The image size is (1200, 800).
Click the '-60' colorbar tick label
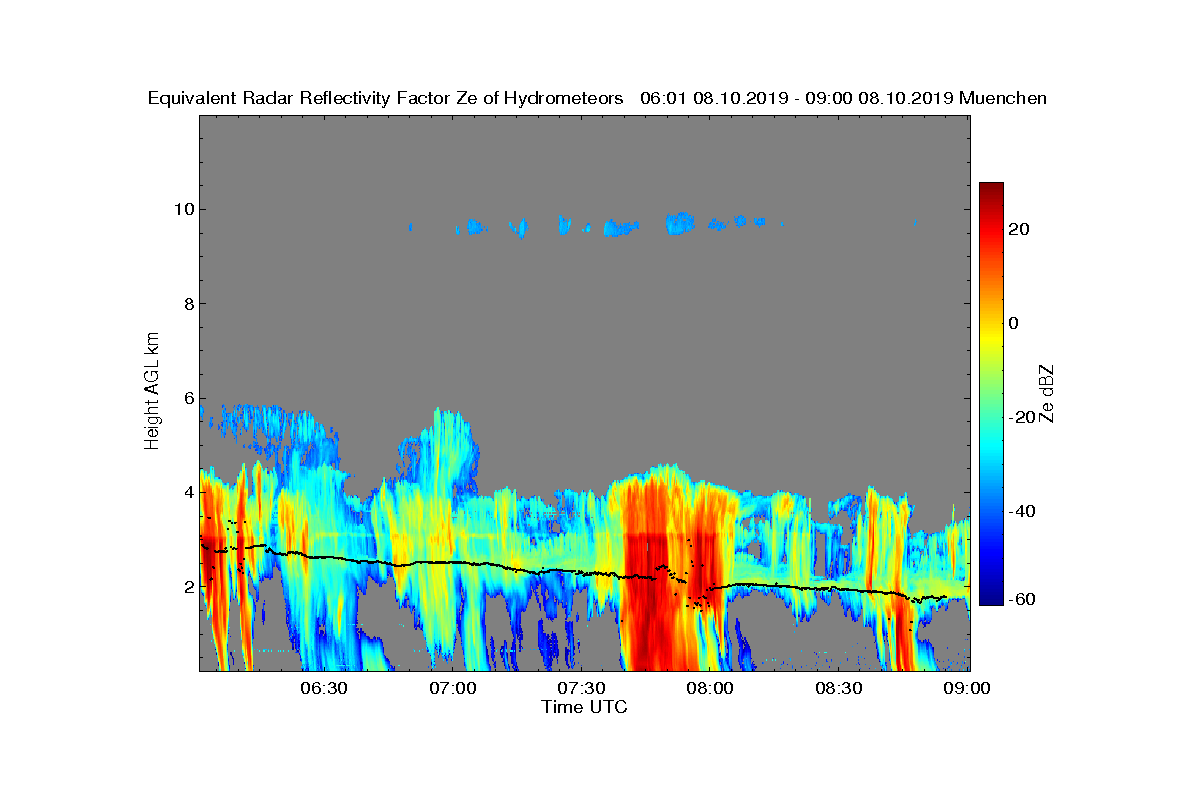(x=1023, y=599)
